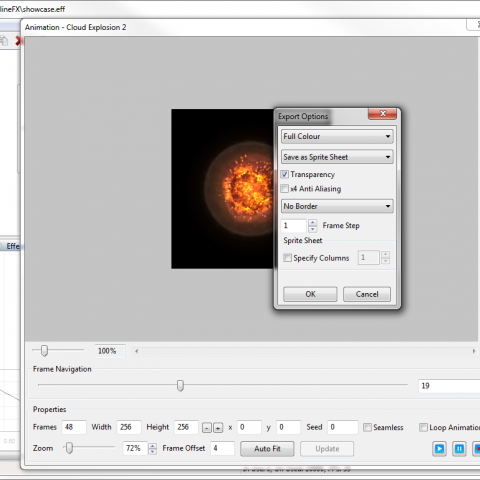
Task: Decrease Zoom percentage with the down spinner
Action: coord(152,452)
